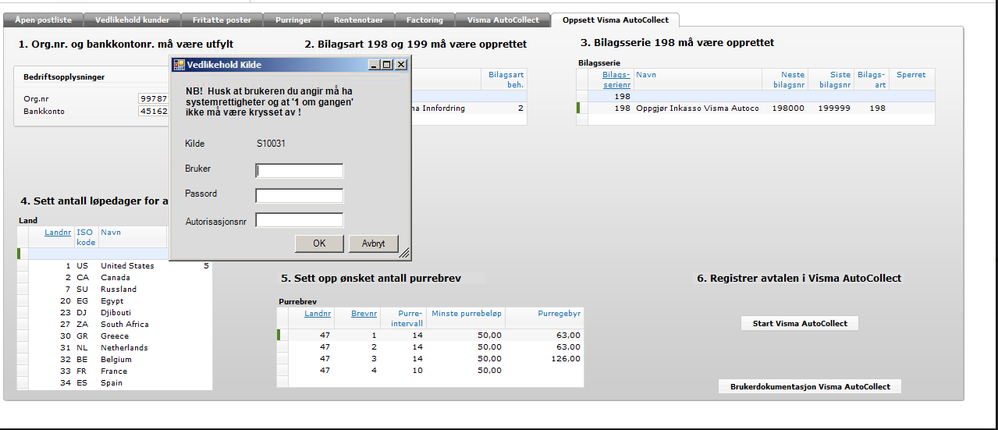Viewport: 998px width, 430px height.
Task: Select the Netherlands row
Action: click(115, 348)
